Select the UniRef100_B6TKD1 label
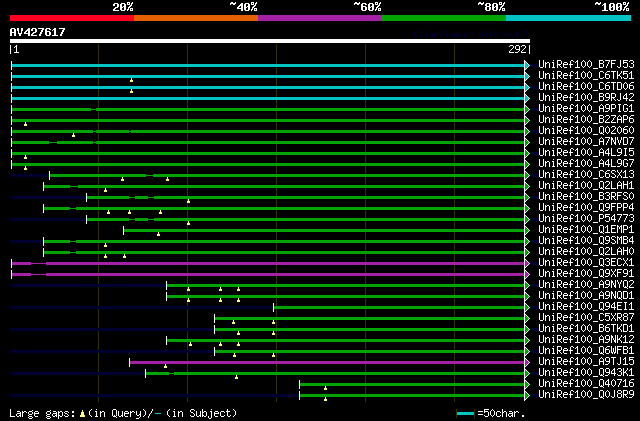The image size is (640, 421). (586, 329)
